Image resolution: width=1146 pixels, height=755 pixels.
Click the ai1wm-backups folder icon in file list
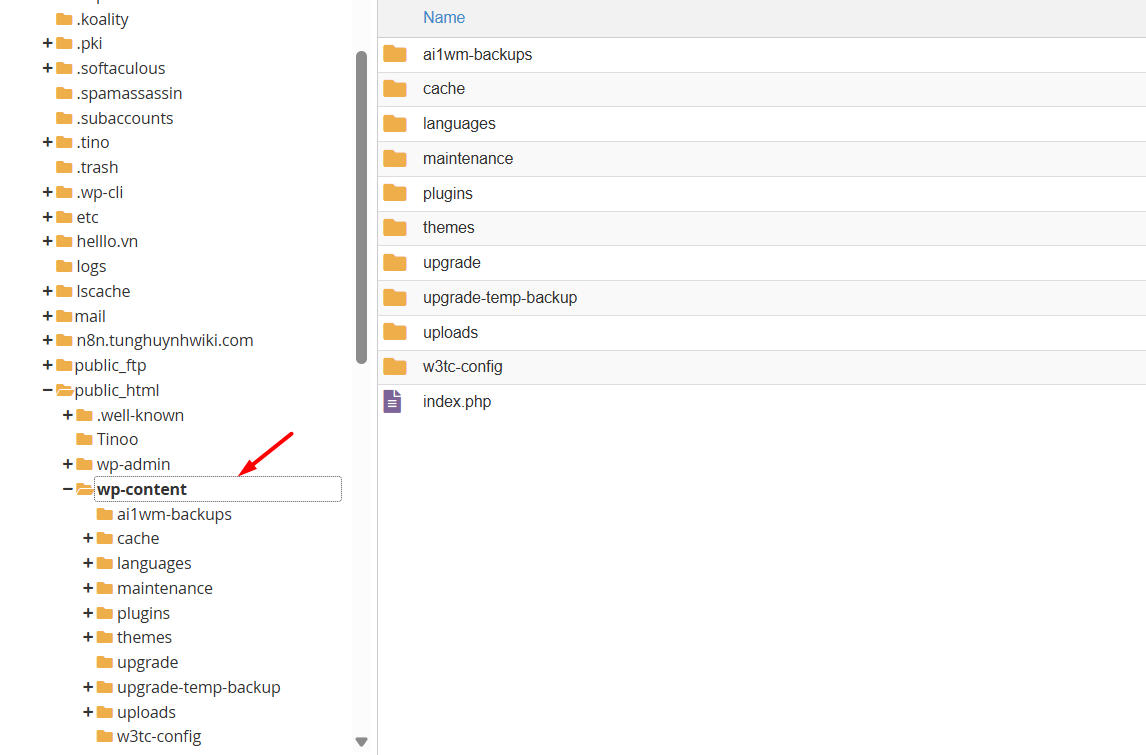click(x=395, y=54)
